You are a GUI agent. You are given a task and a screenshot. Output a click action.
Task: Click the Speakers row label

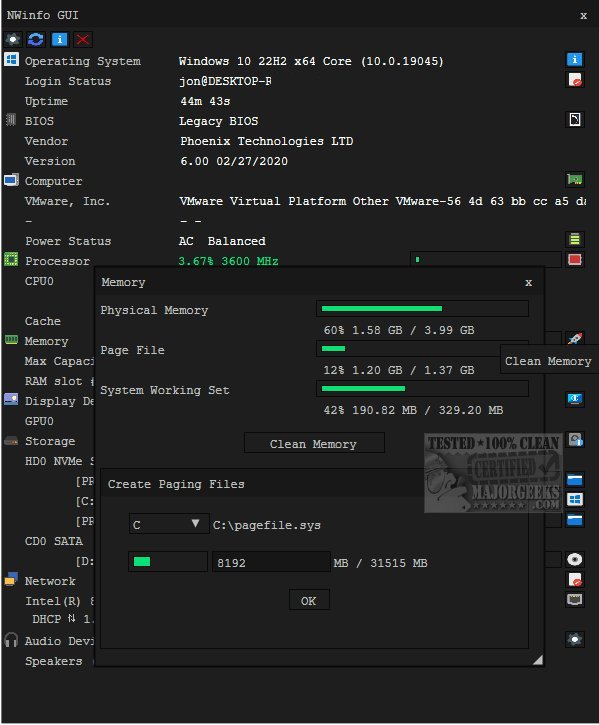tap(54, 661)
